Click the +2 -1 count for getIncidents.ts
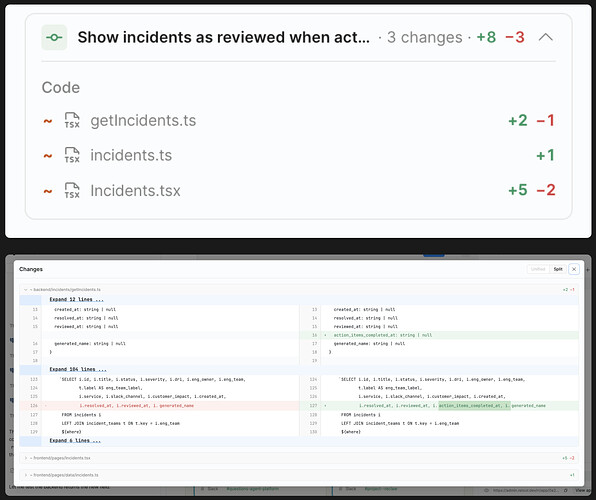This screenshot has width=596, height=500. pos(531,121)
